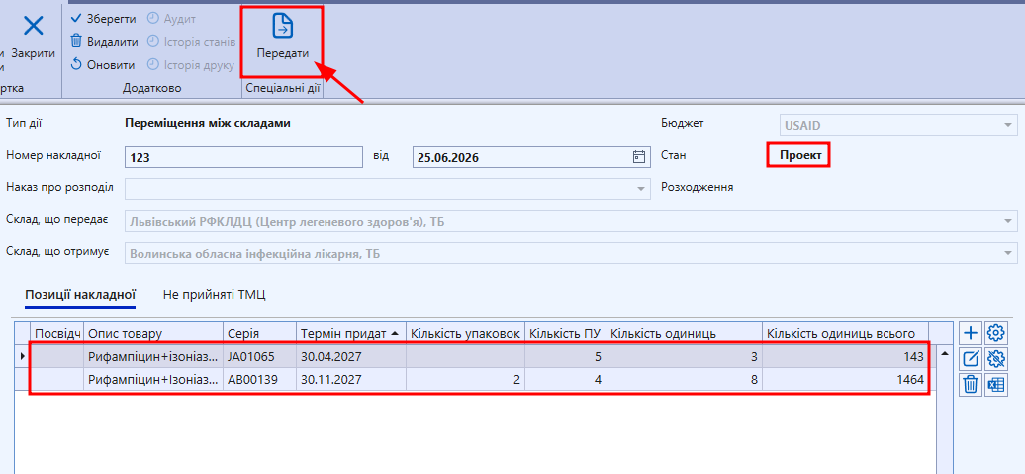Image resolution: width=1025 pixels, height=474 pixels.
Task: Click the Кількість одиниць column header
Action: 684,333
